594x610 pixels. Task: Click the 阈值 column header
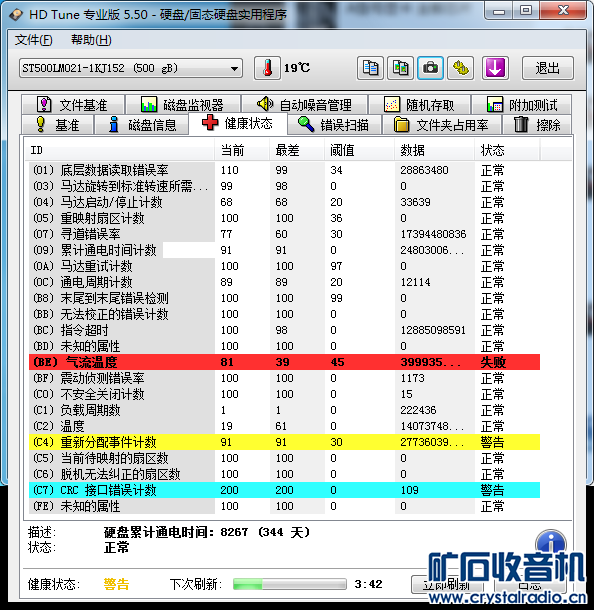tap(360, 150)
